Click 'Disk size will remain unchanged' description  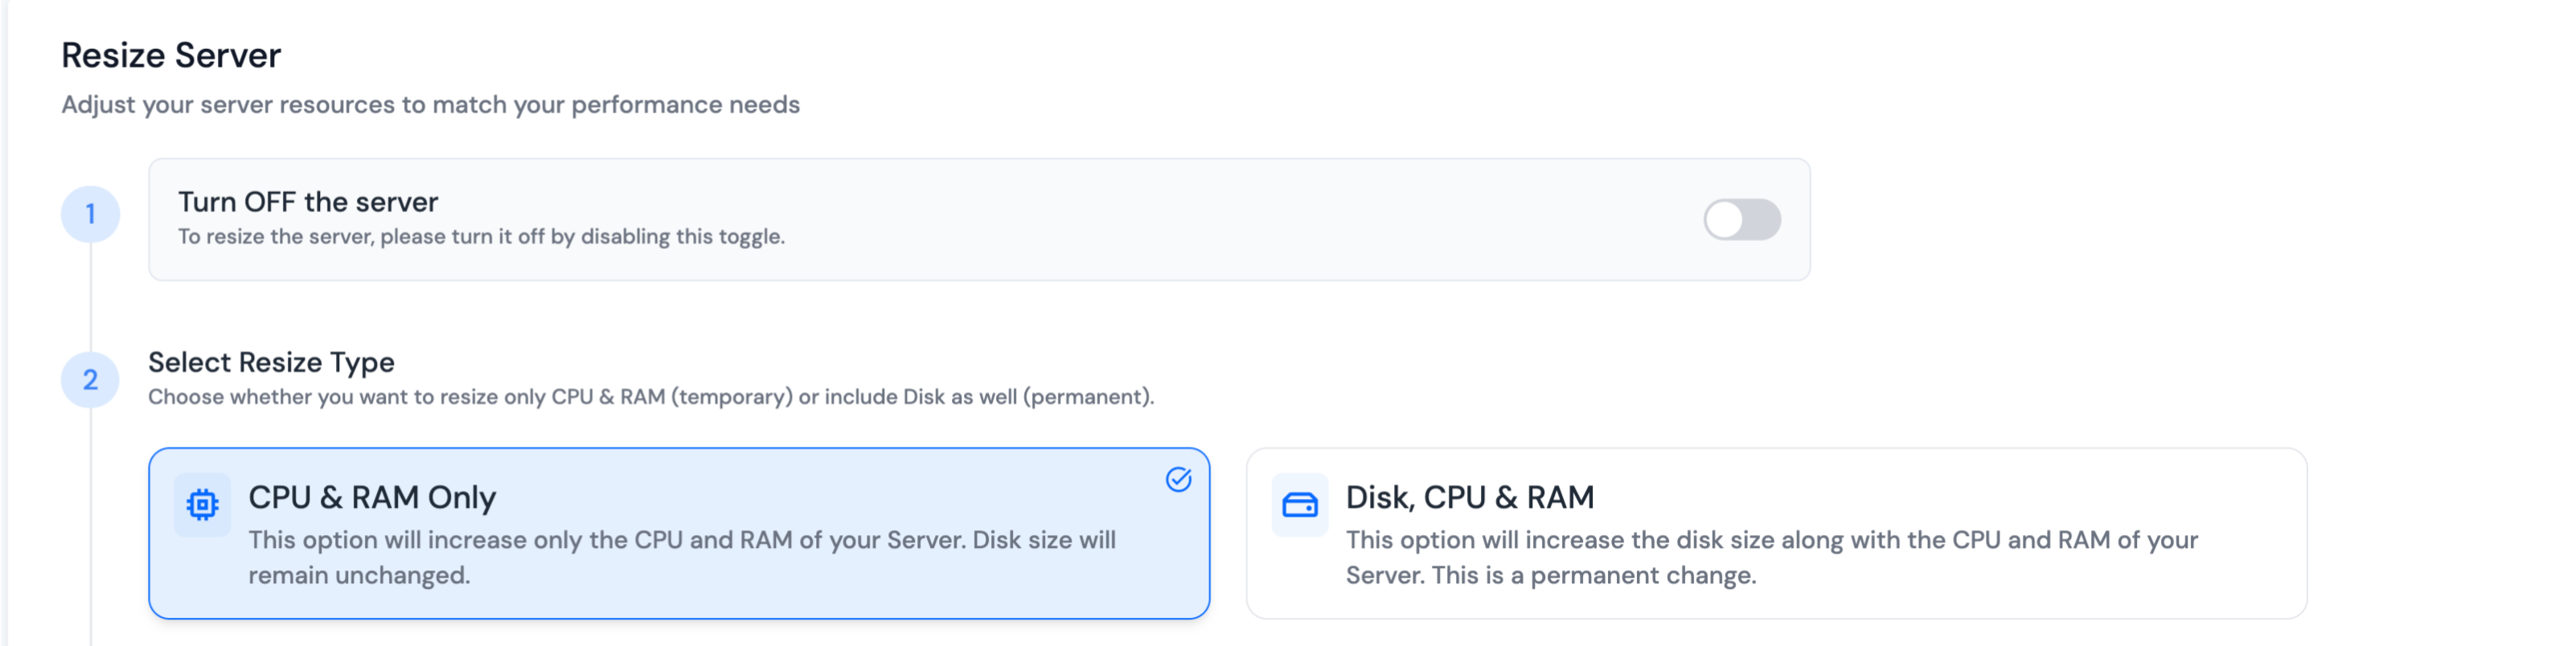[x=682, y=557]
